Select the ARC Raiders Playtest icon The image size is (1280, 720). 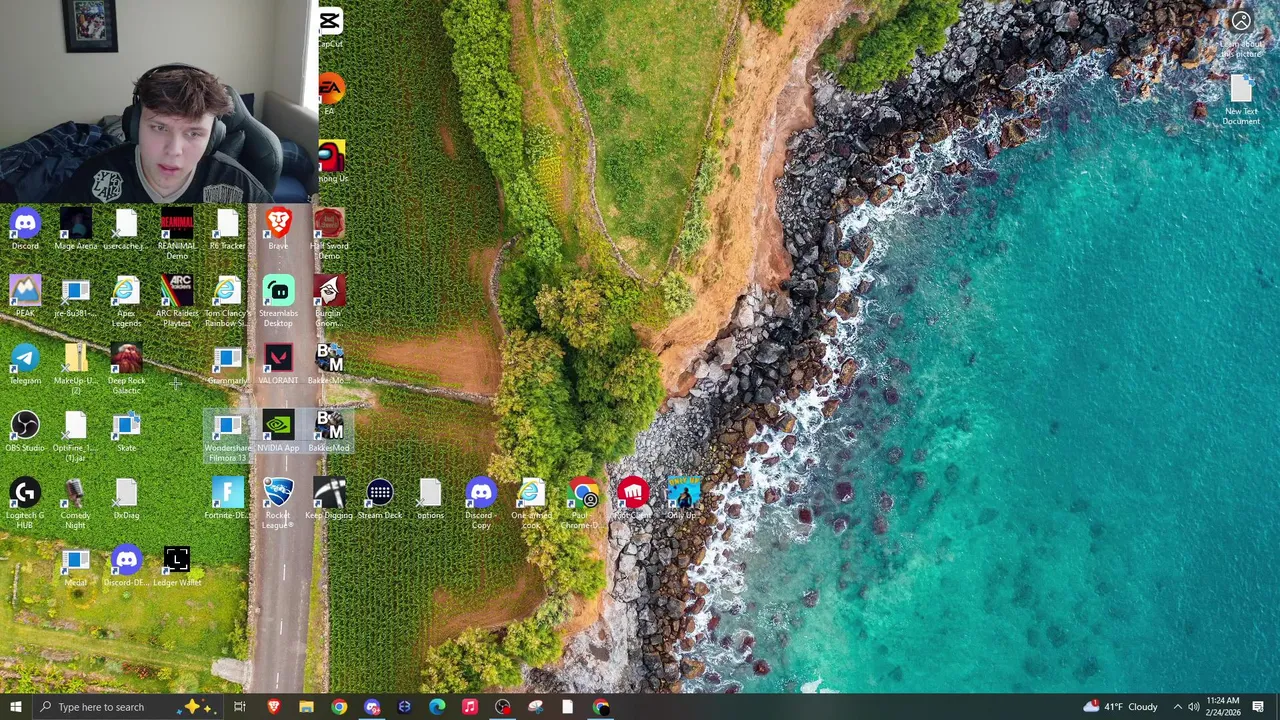coord(177,302)
